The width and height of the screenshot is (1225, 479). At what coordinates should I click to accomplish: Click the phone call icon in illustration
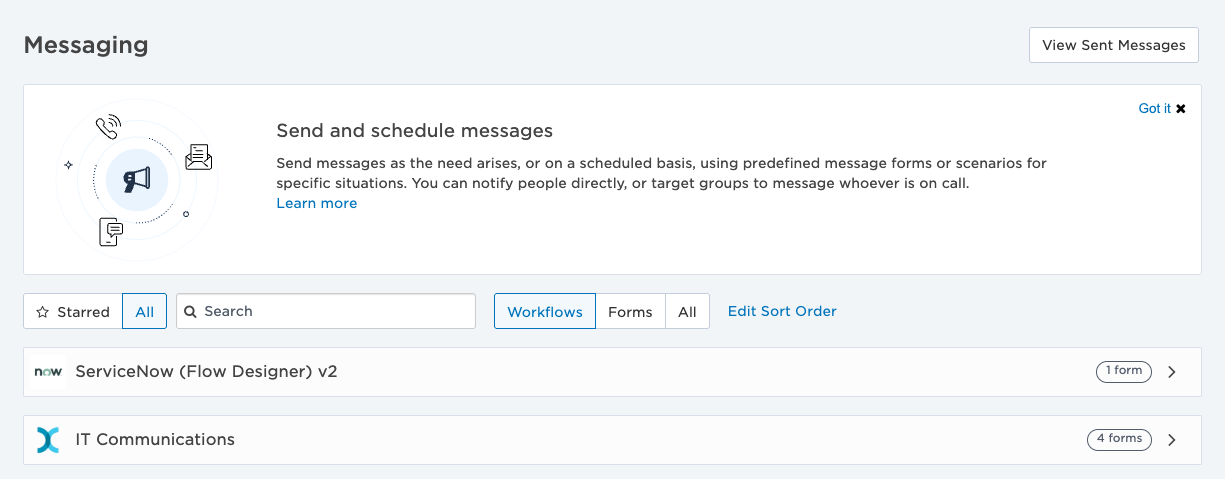click(108, 127)
